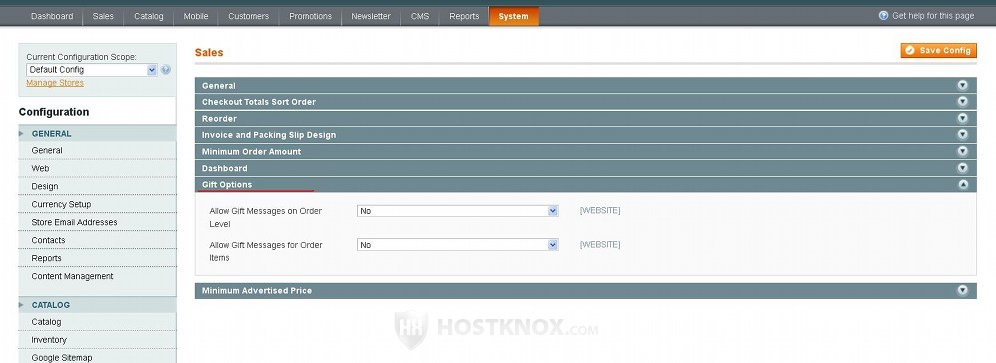
Task: Select Design in configuration sidebar
Action: (x=44, y=186)
